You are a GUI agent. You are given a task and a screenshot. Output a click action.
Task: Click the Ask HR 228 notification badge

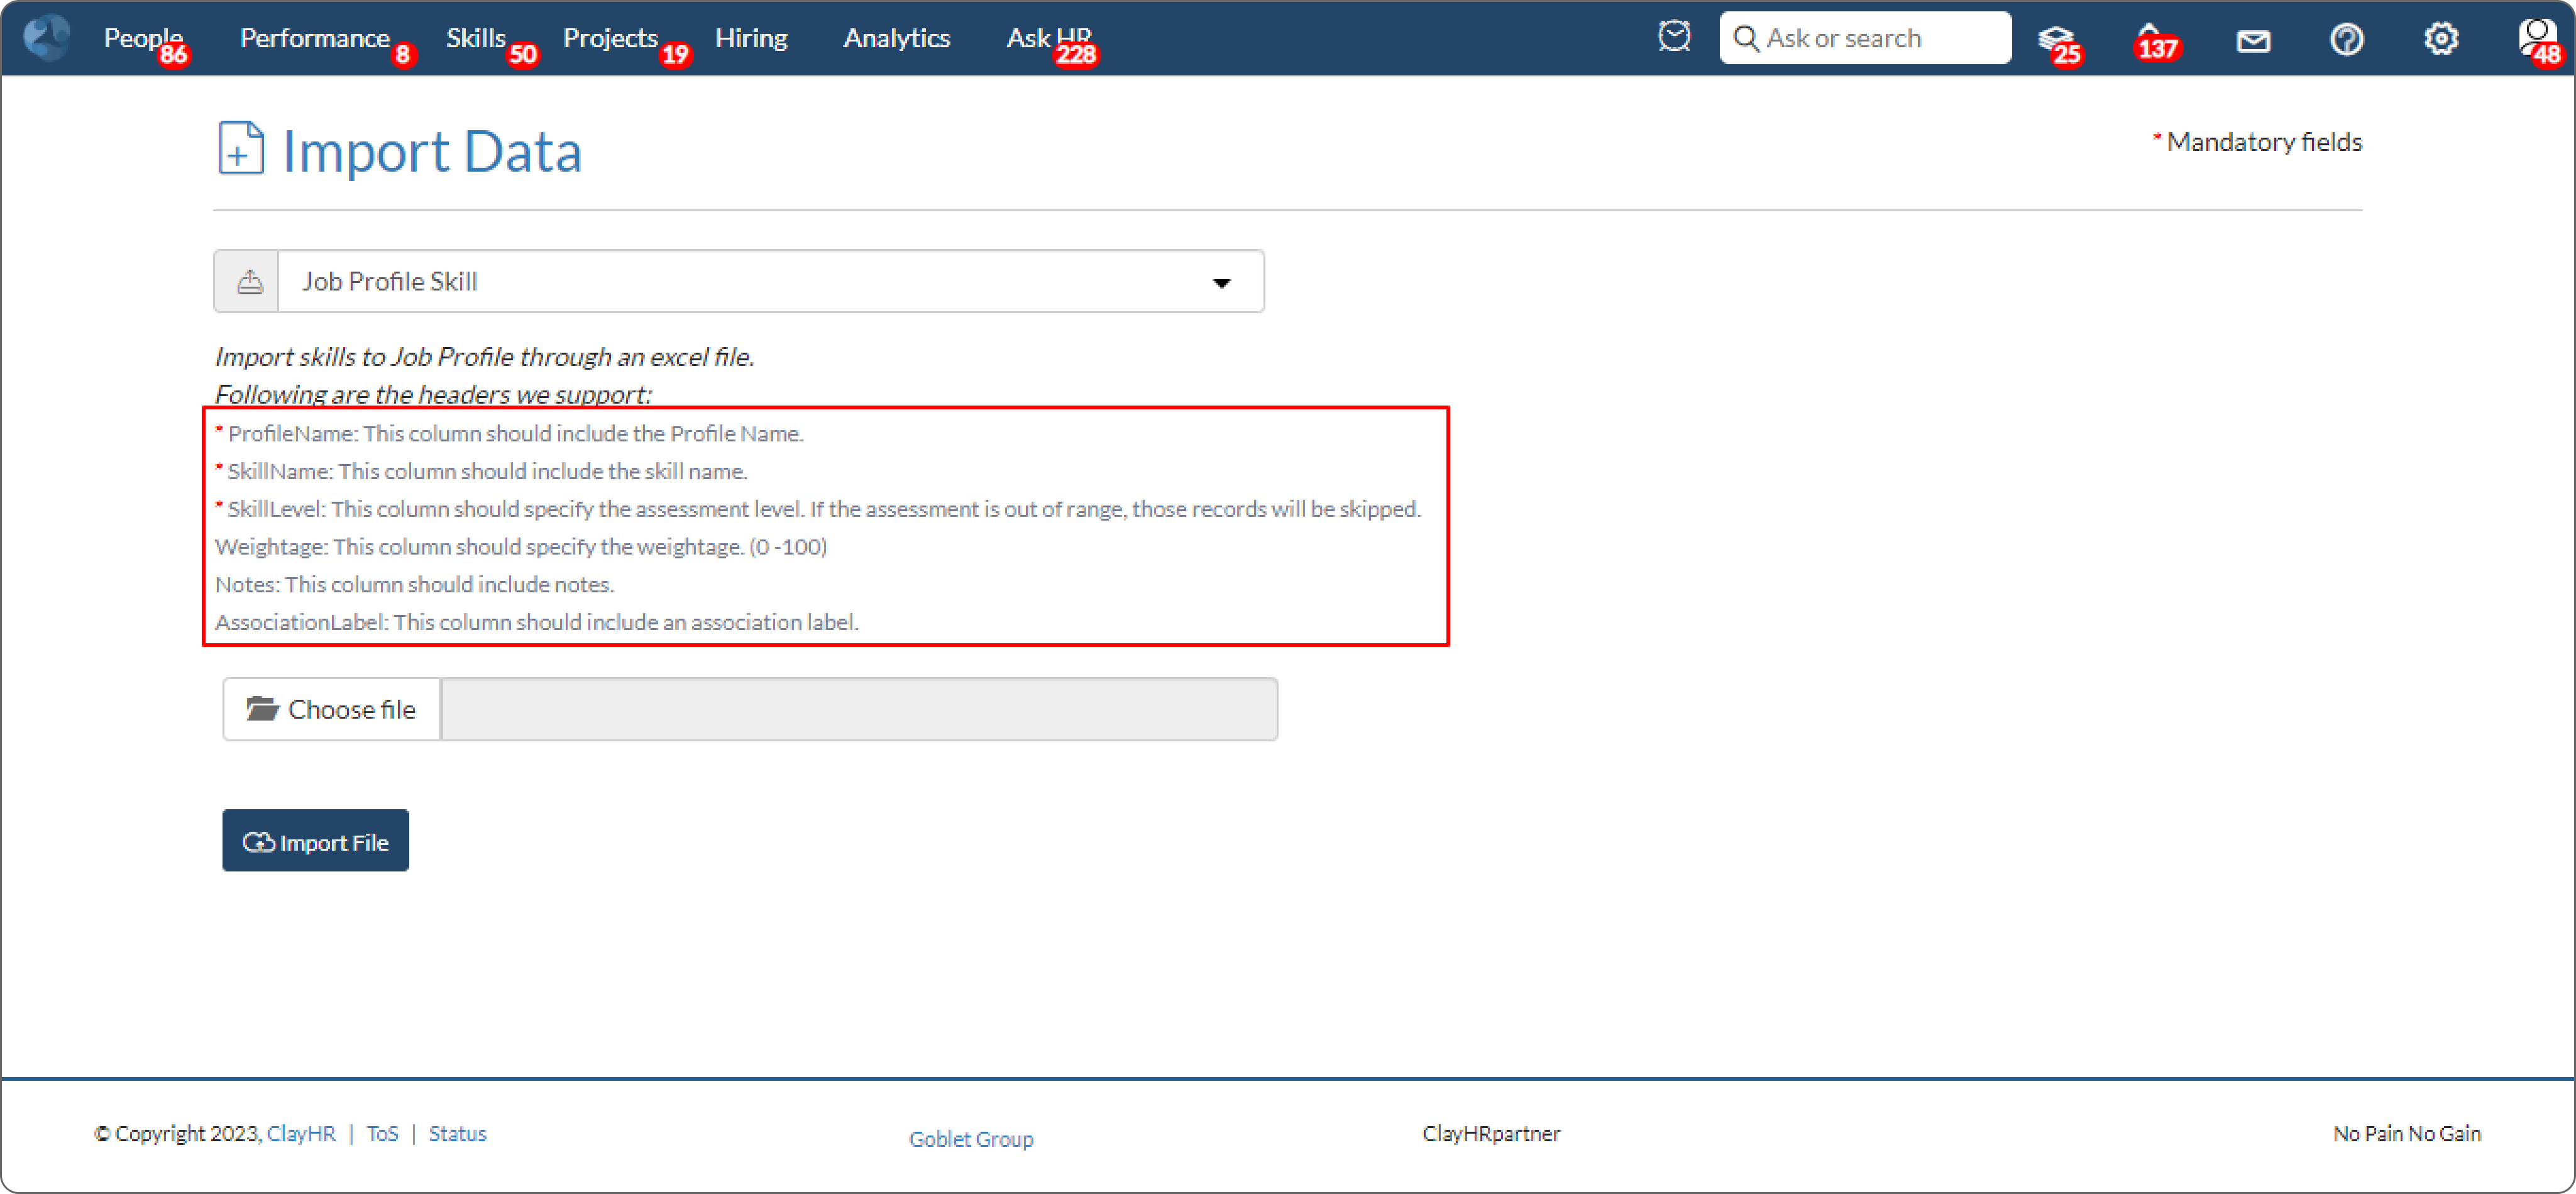[1076, 54]
